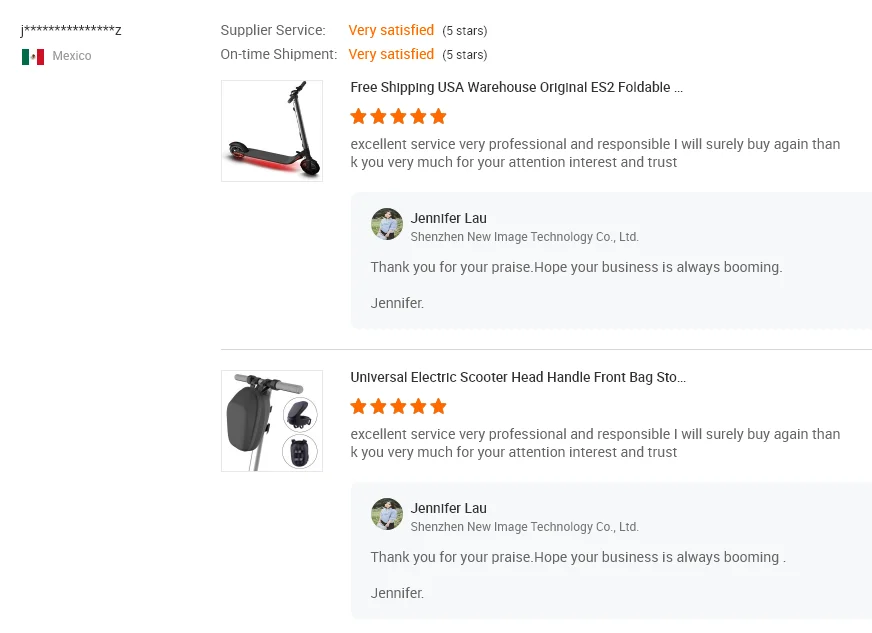Open the scooter front bag product thumbnail
872x633 pixels.
point(272,421)
